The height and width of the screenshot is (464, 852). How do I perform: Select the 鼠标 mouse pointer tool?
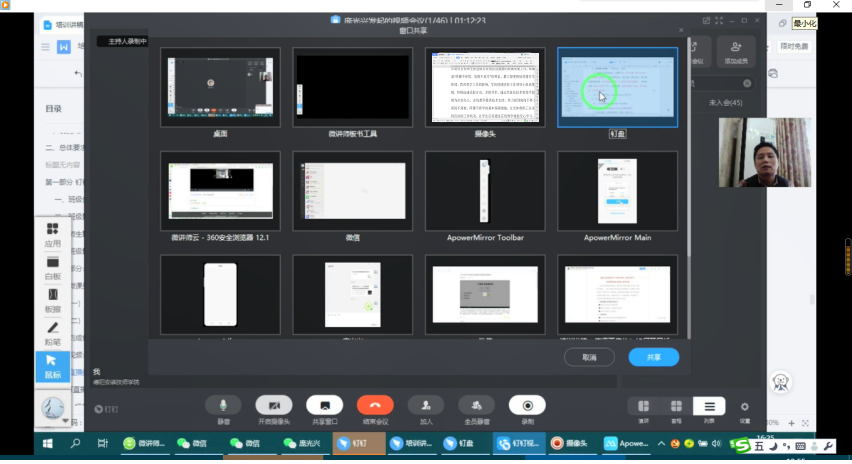52,365
